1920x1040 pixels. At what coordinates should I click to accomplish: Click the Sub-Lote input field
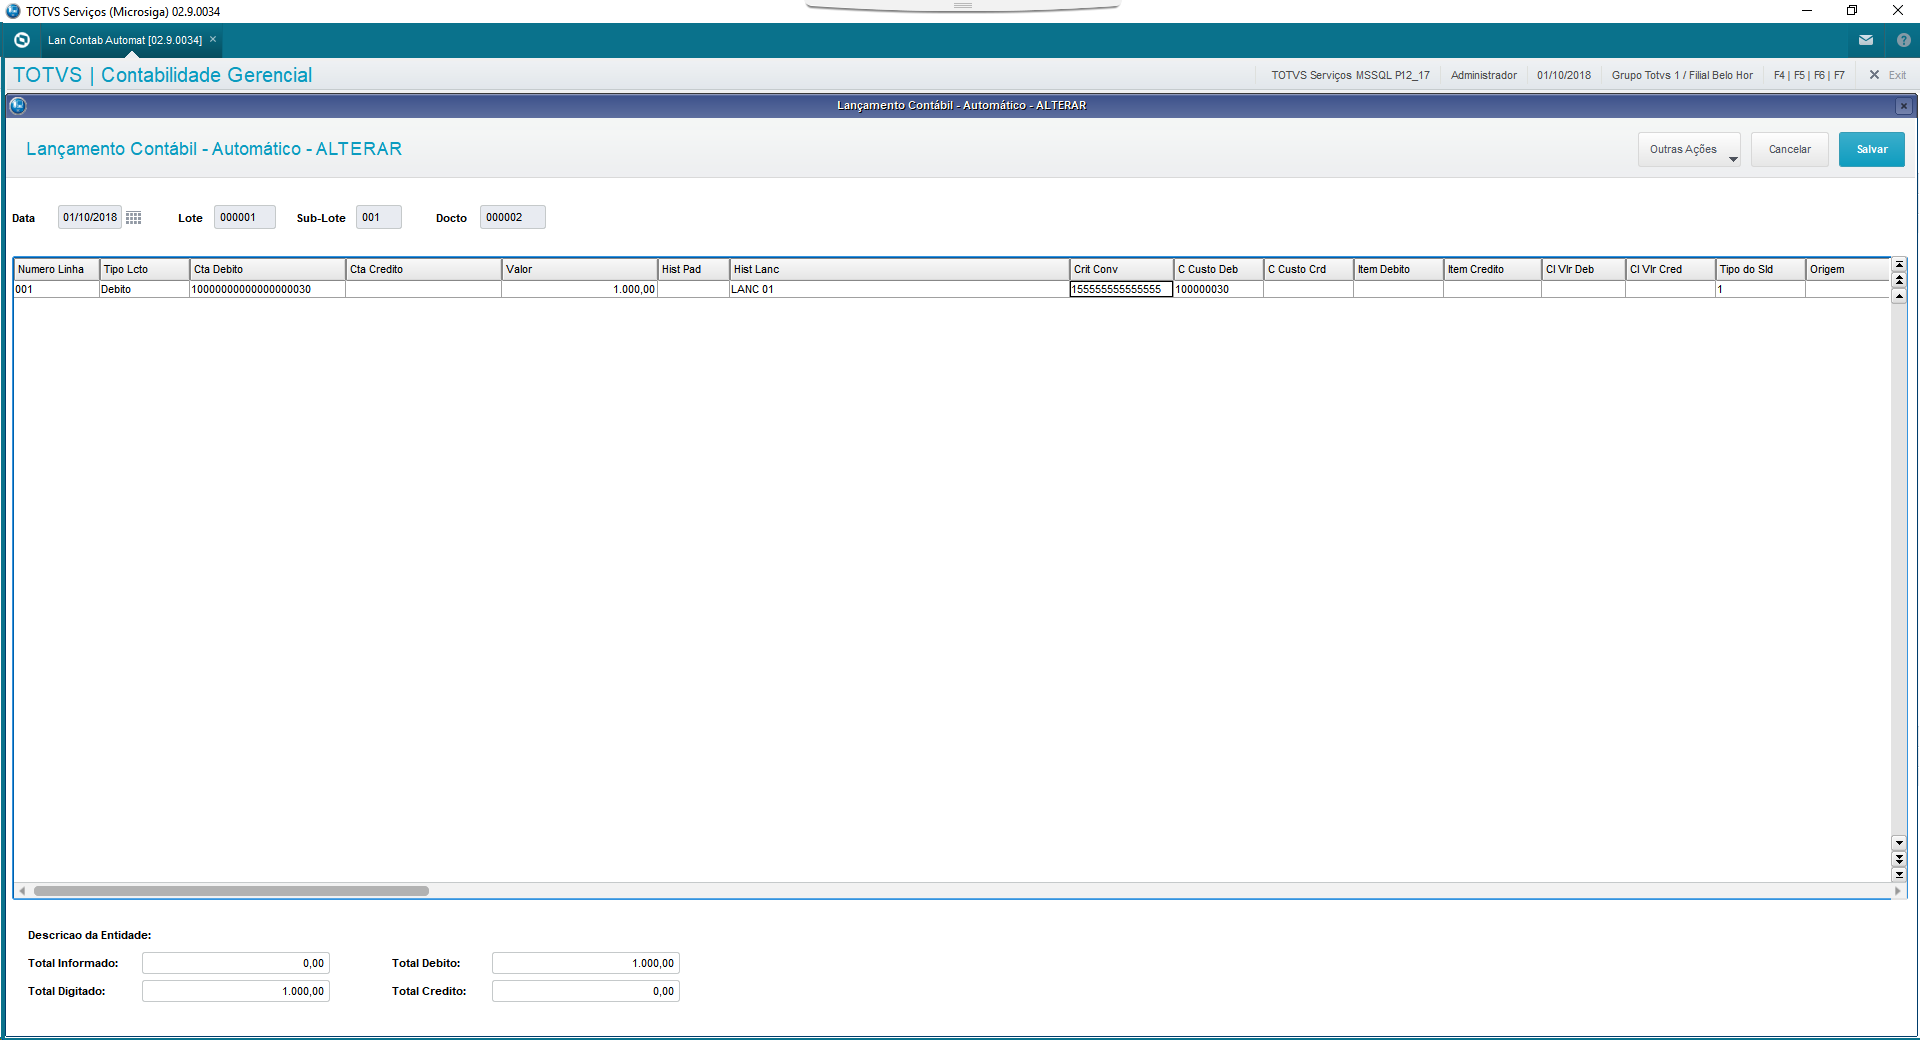[x=379, y=218]
